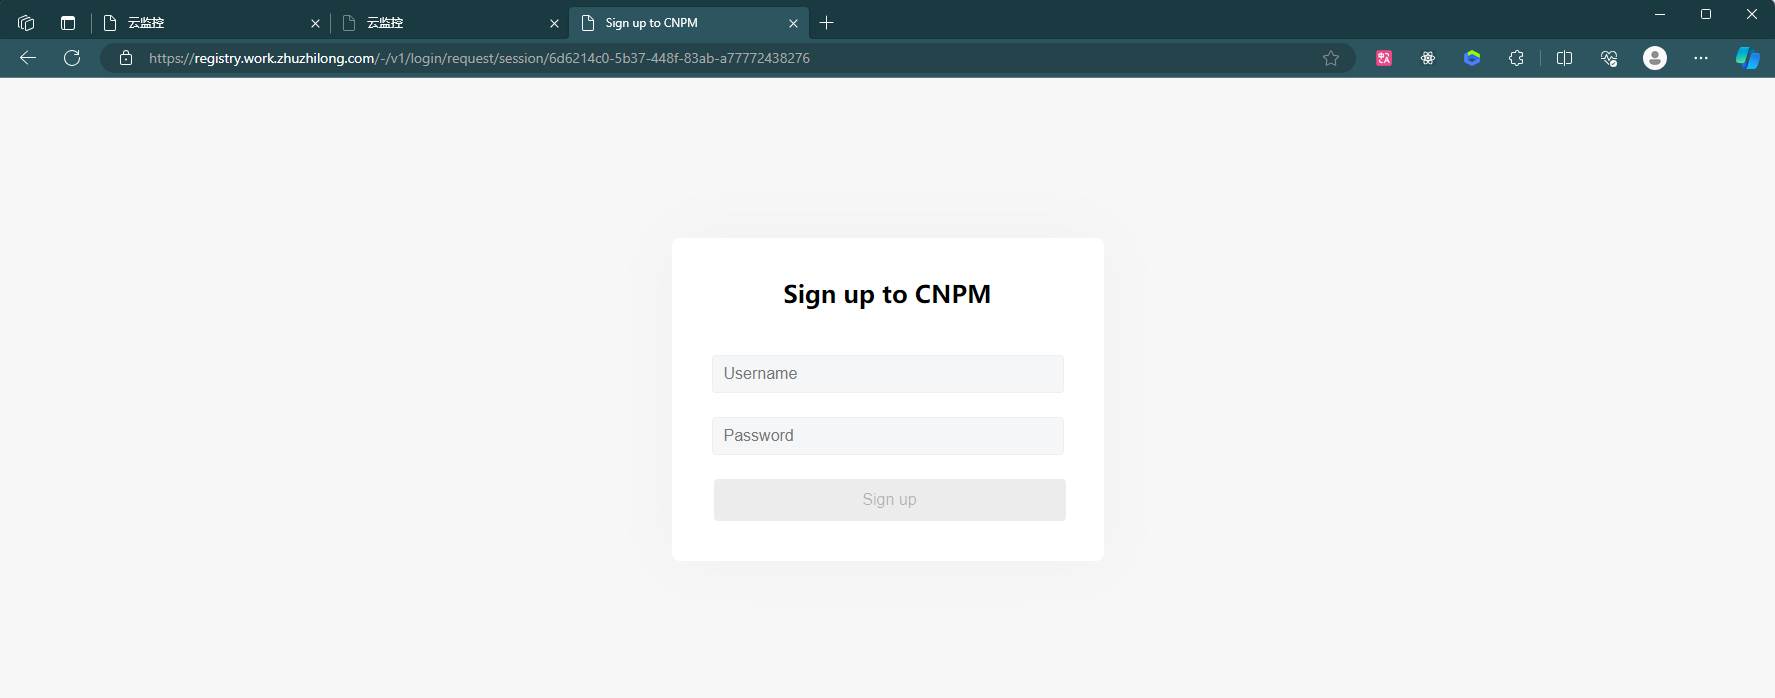Open the workspaces icon in title bar
This screenshot has height=698, width=1775.
click(x=26, y=23)
